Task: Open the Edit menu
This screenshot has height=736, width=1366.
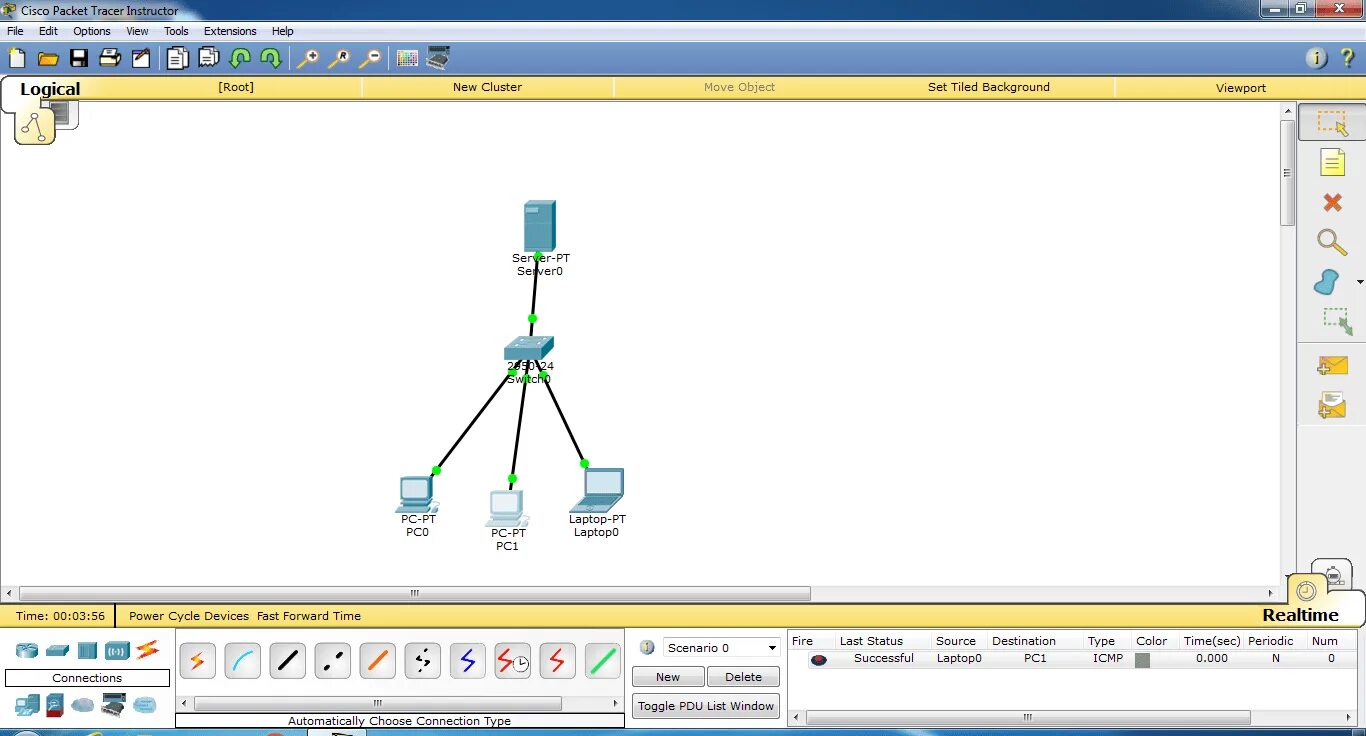Action: click(x=48, y=31)
